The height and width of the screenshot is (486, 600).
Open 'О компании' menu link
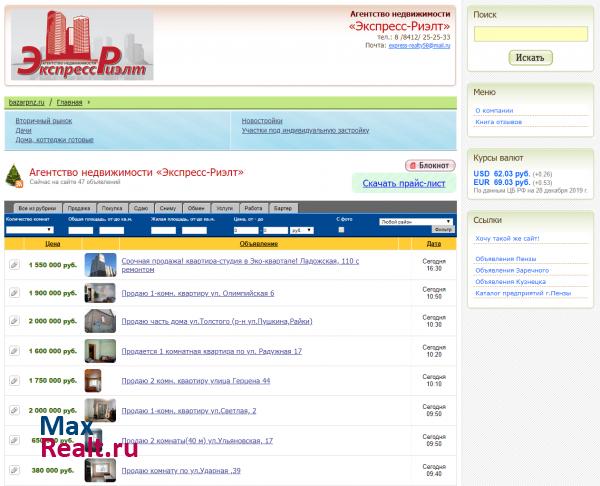(x=494, y=111)
